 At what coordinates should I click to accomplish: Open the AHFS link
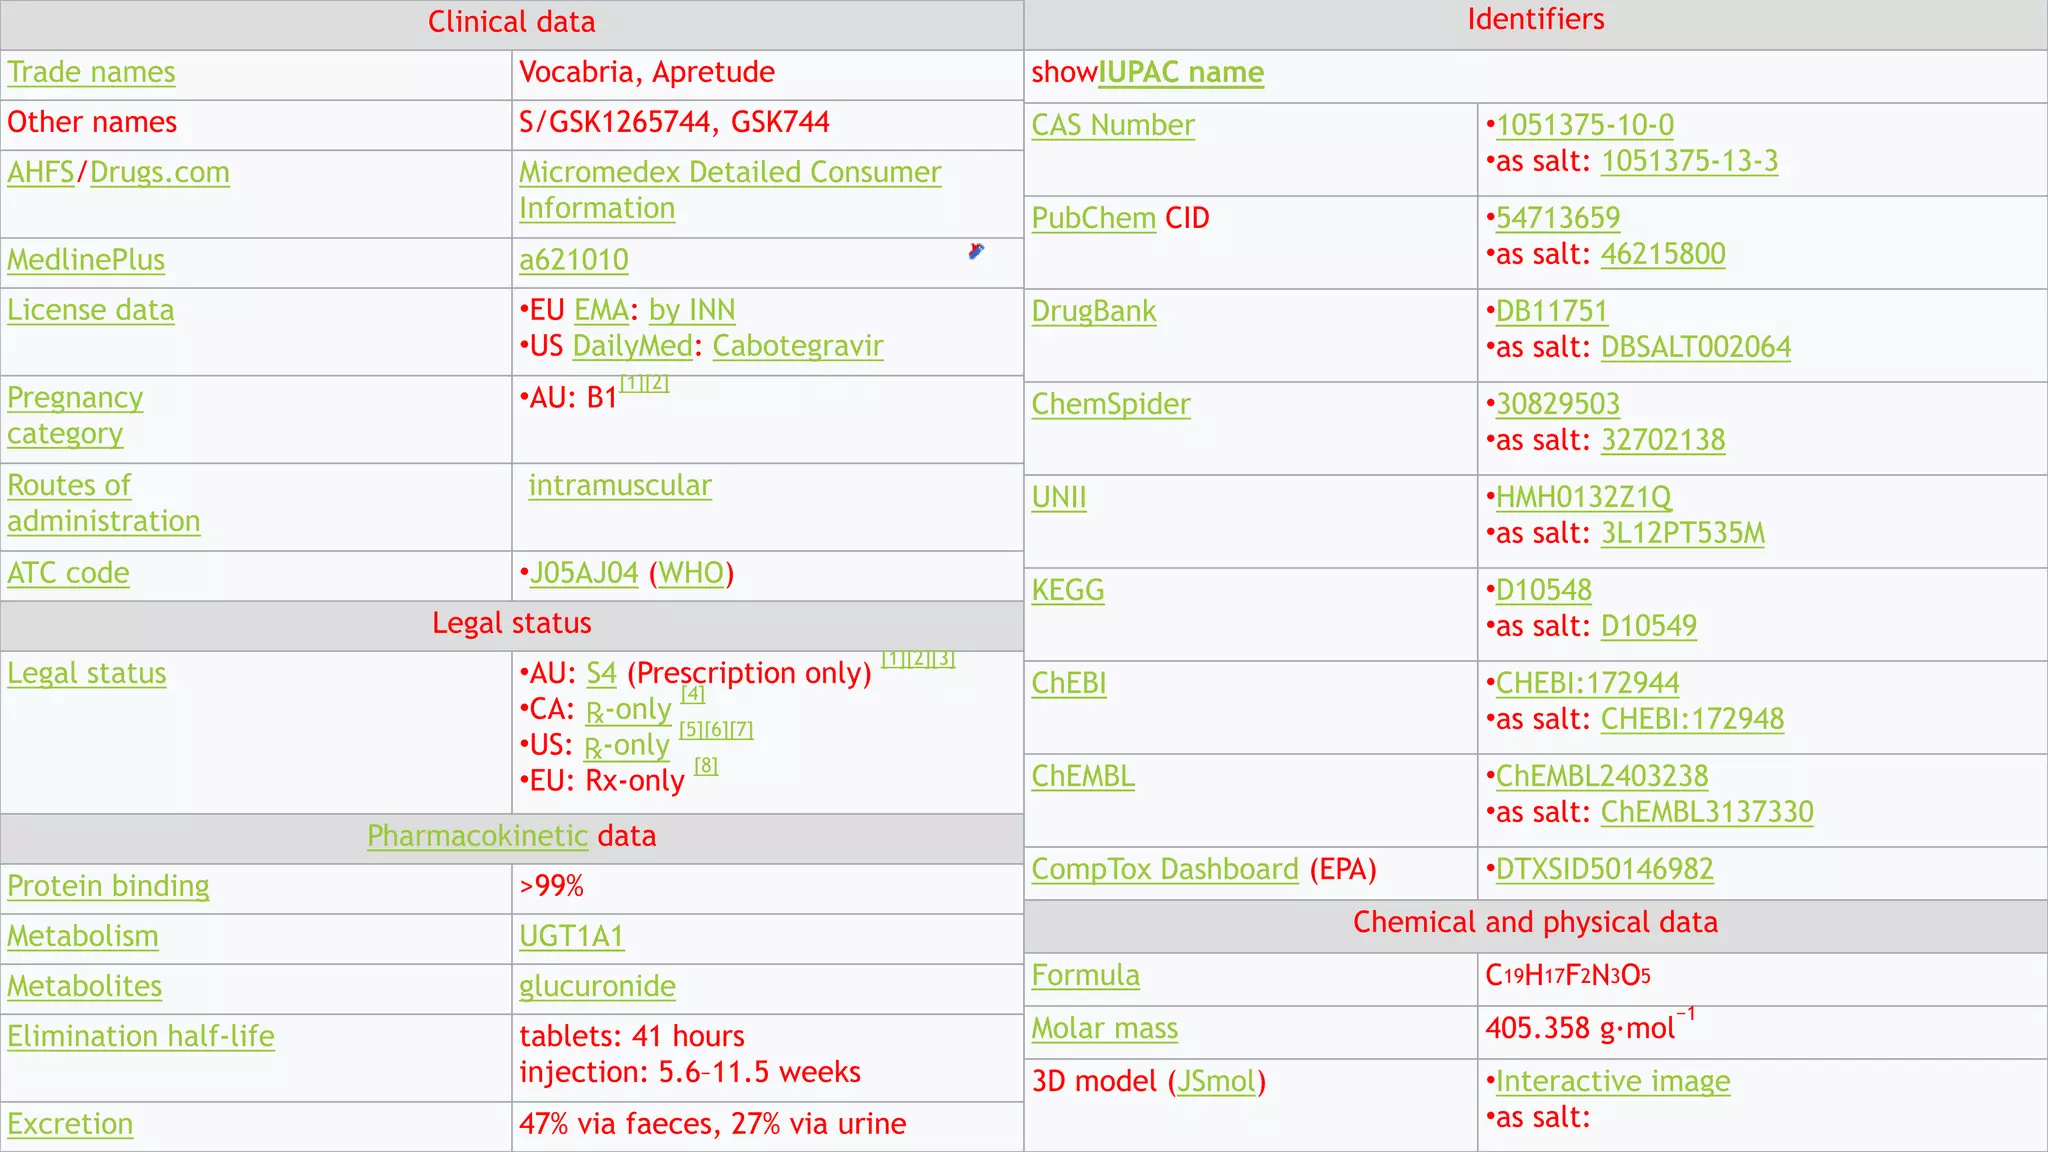[41, 172]
